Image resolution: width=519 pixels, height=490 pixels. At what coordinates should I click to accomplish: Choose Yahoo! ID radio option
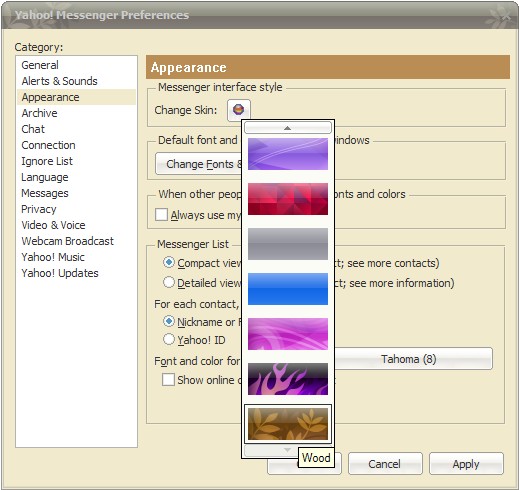coord(169,339)
